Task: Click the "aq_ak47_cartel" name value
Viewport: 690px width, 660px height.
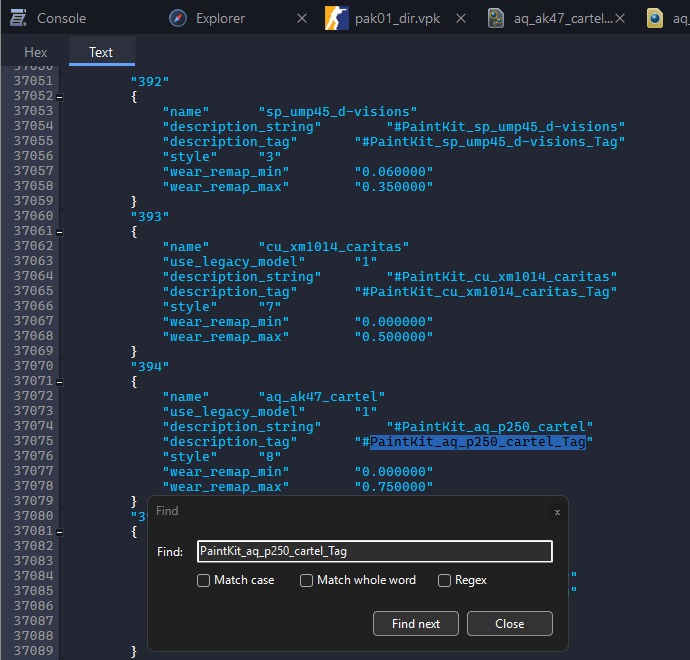Action: (x=322, y=397)
